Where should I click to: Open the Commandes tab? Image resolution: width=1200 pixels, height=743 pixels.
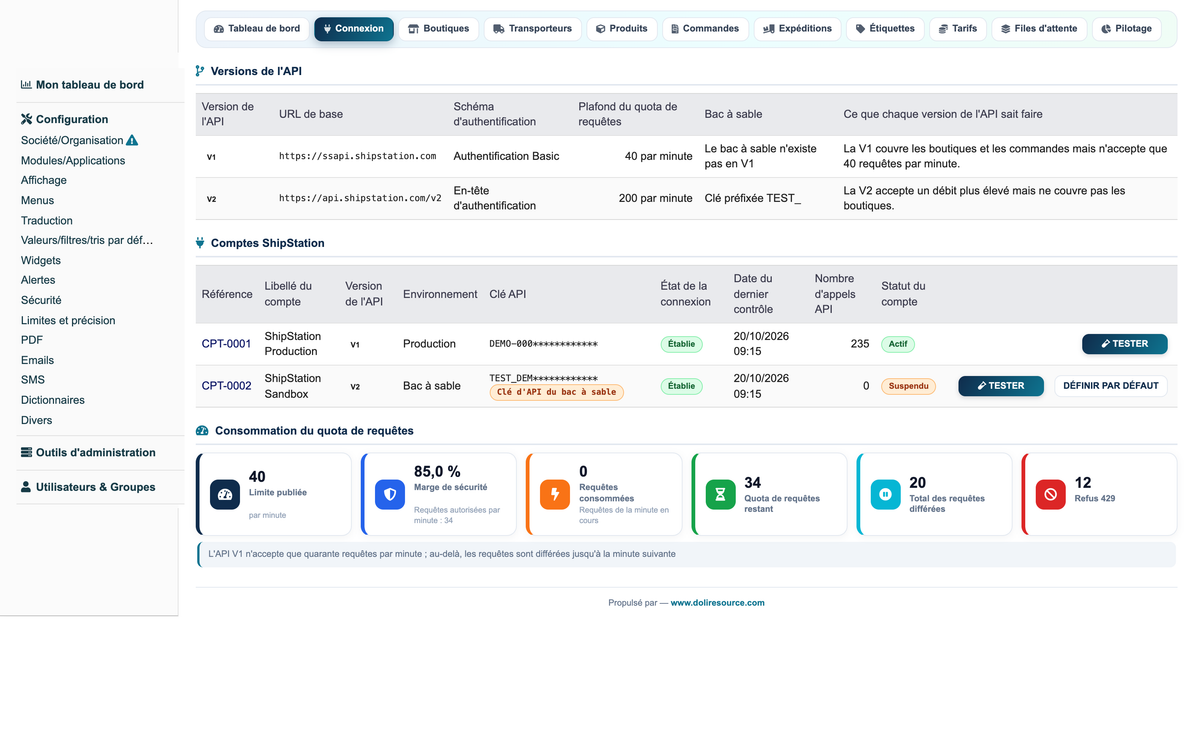point(706,29)
